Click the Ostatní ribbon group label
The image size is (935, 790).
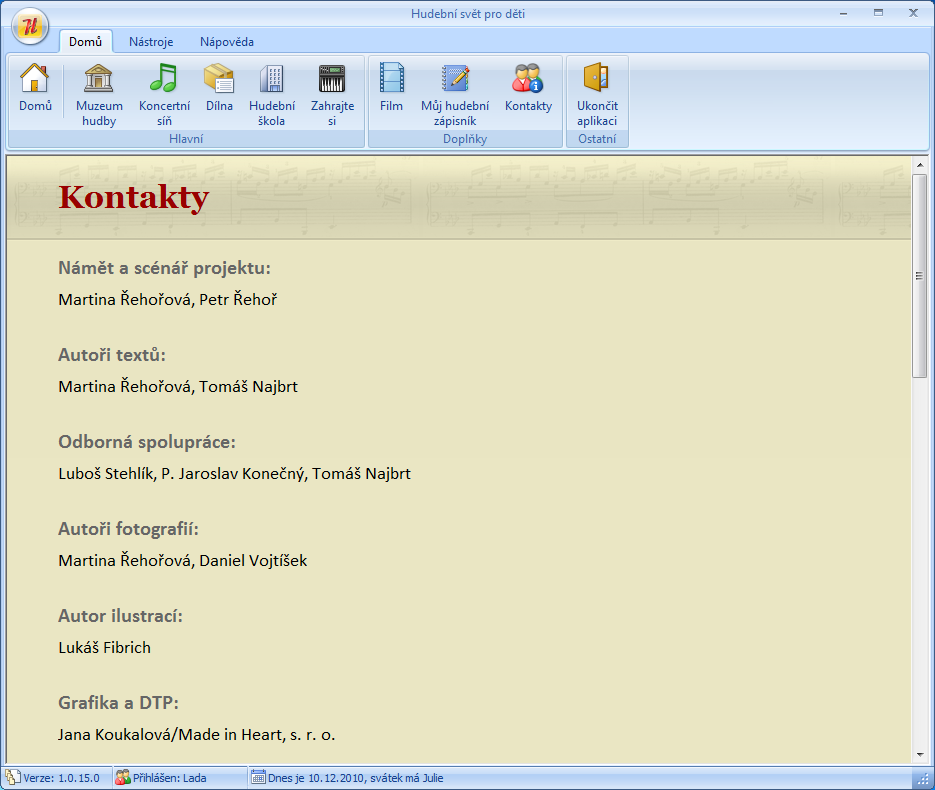click(x=597, y=139)
